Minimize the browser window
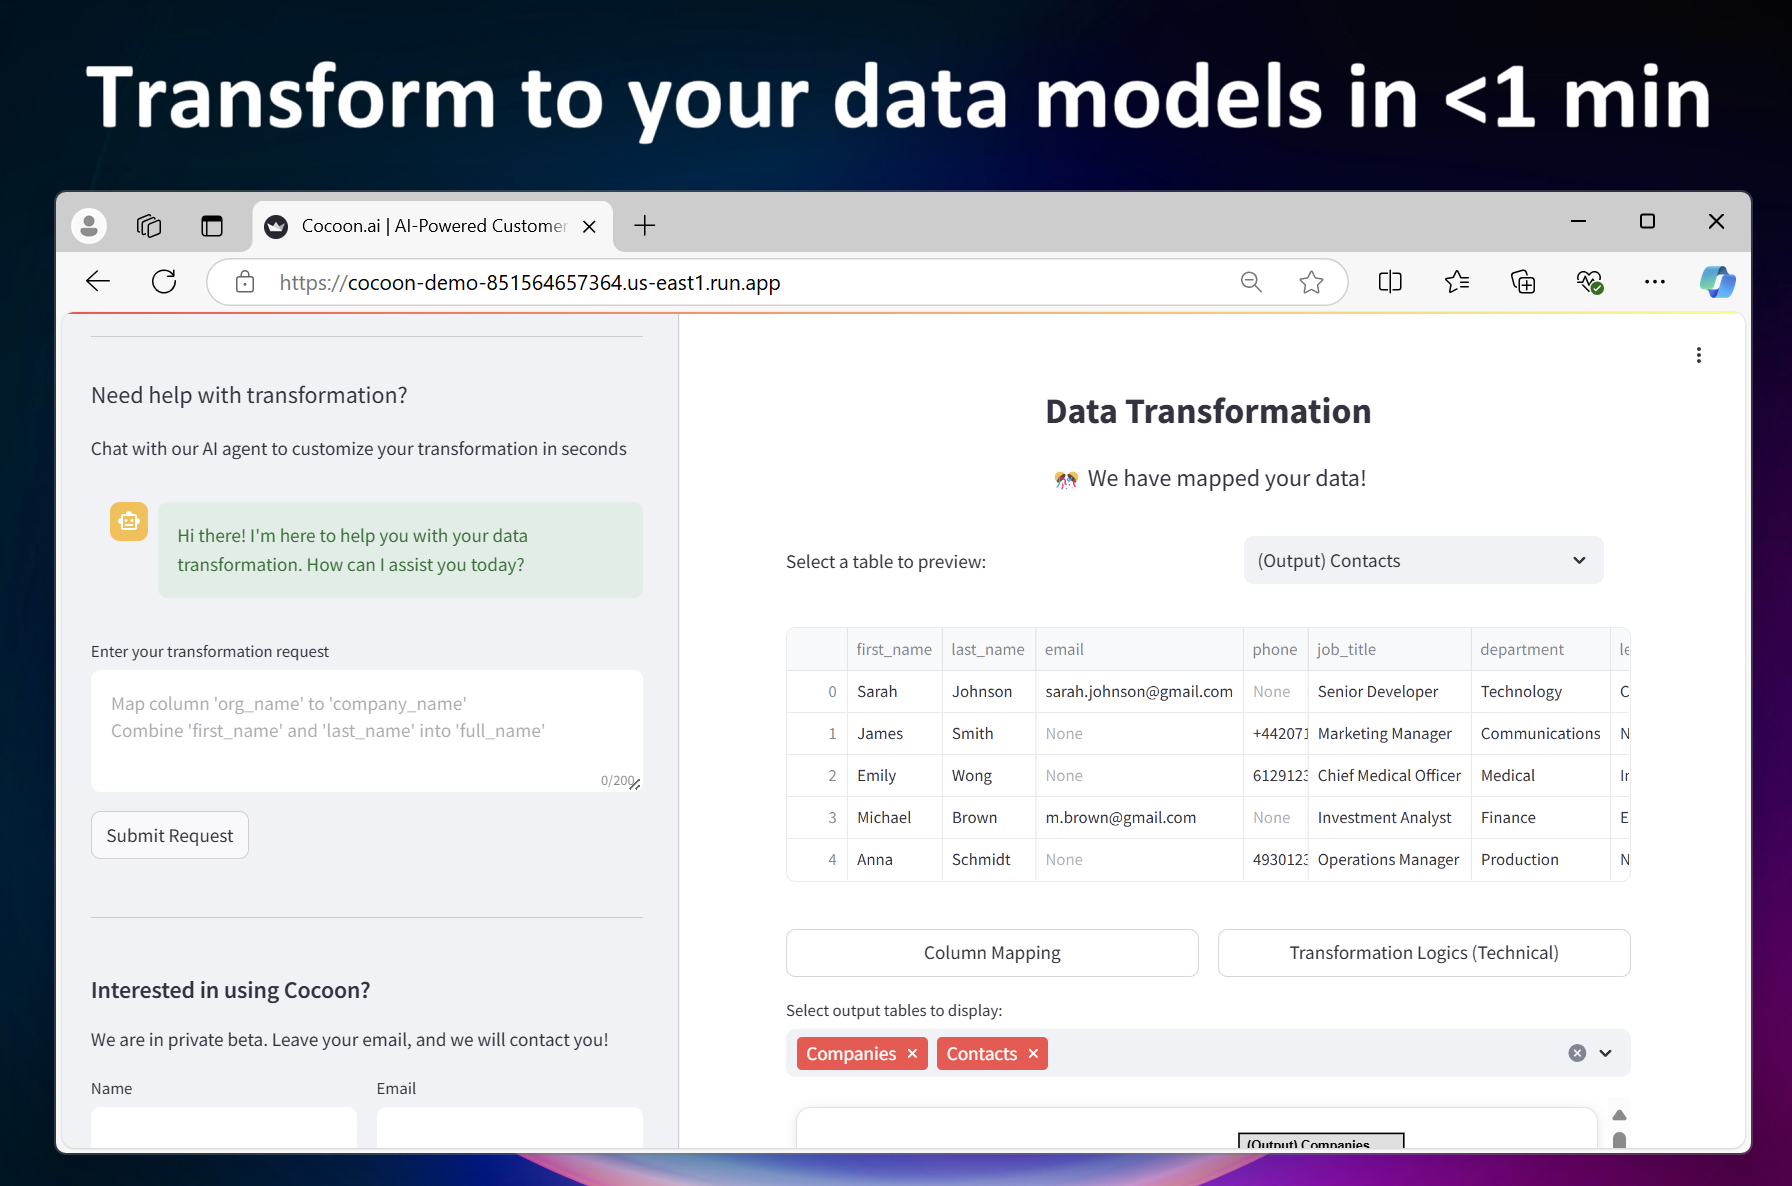 (1578, 221)
